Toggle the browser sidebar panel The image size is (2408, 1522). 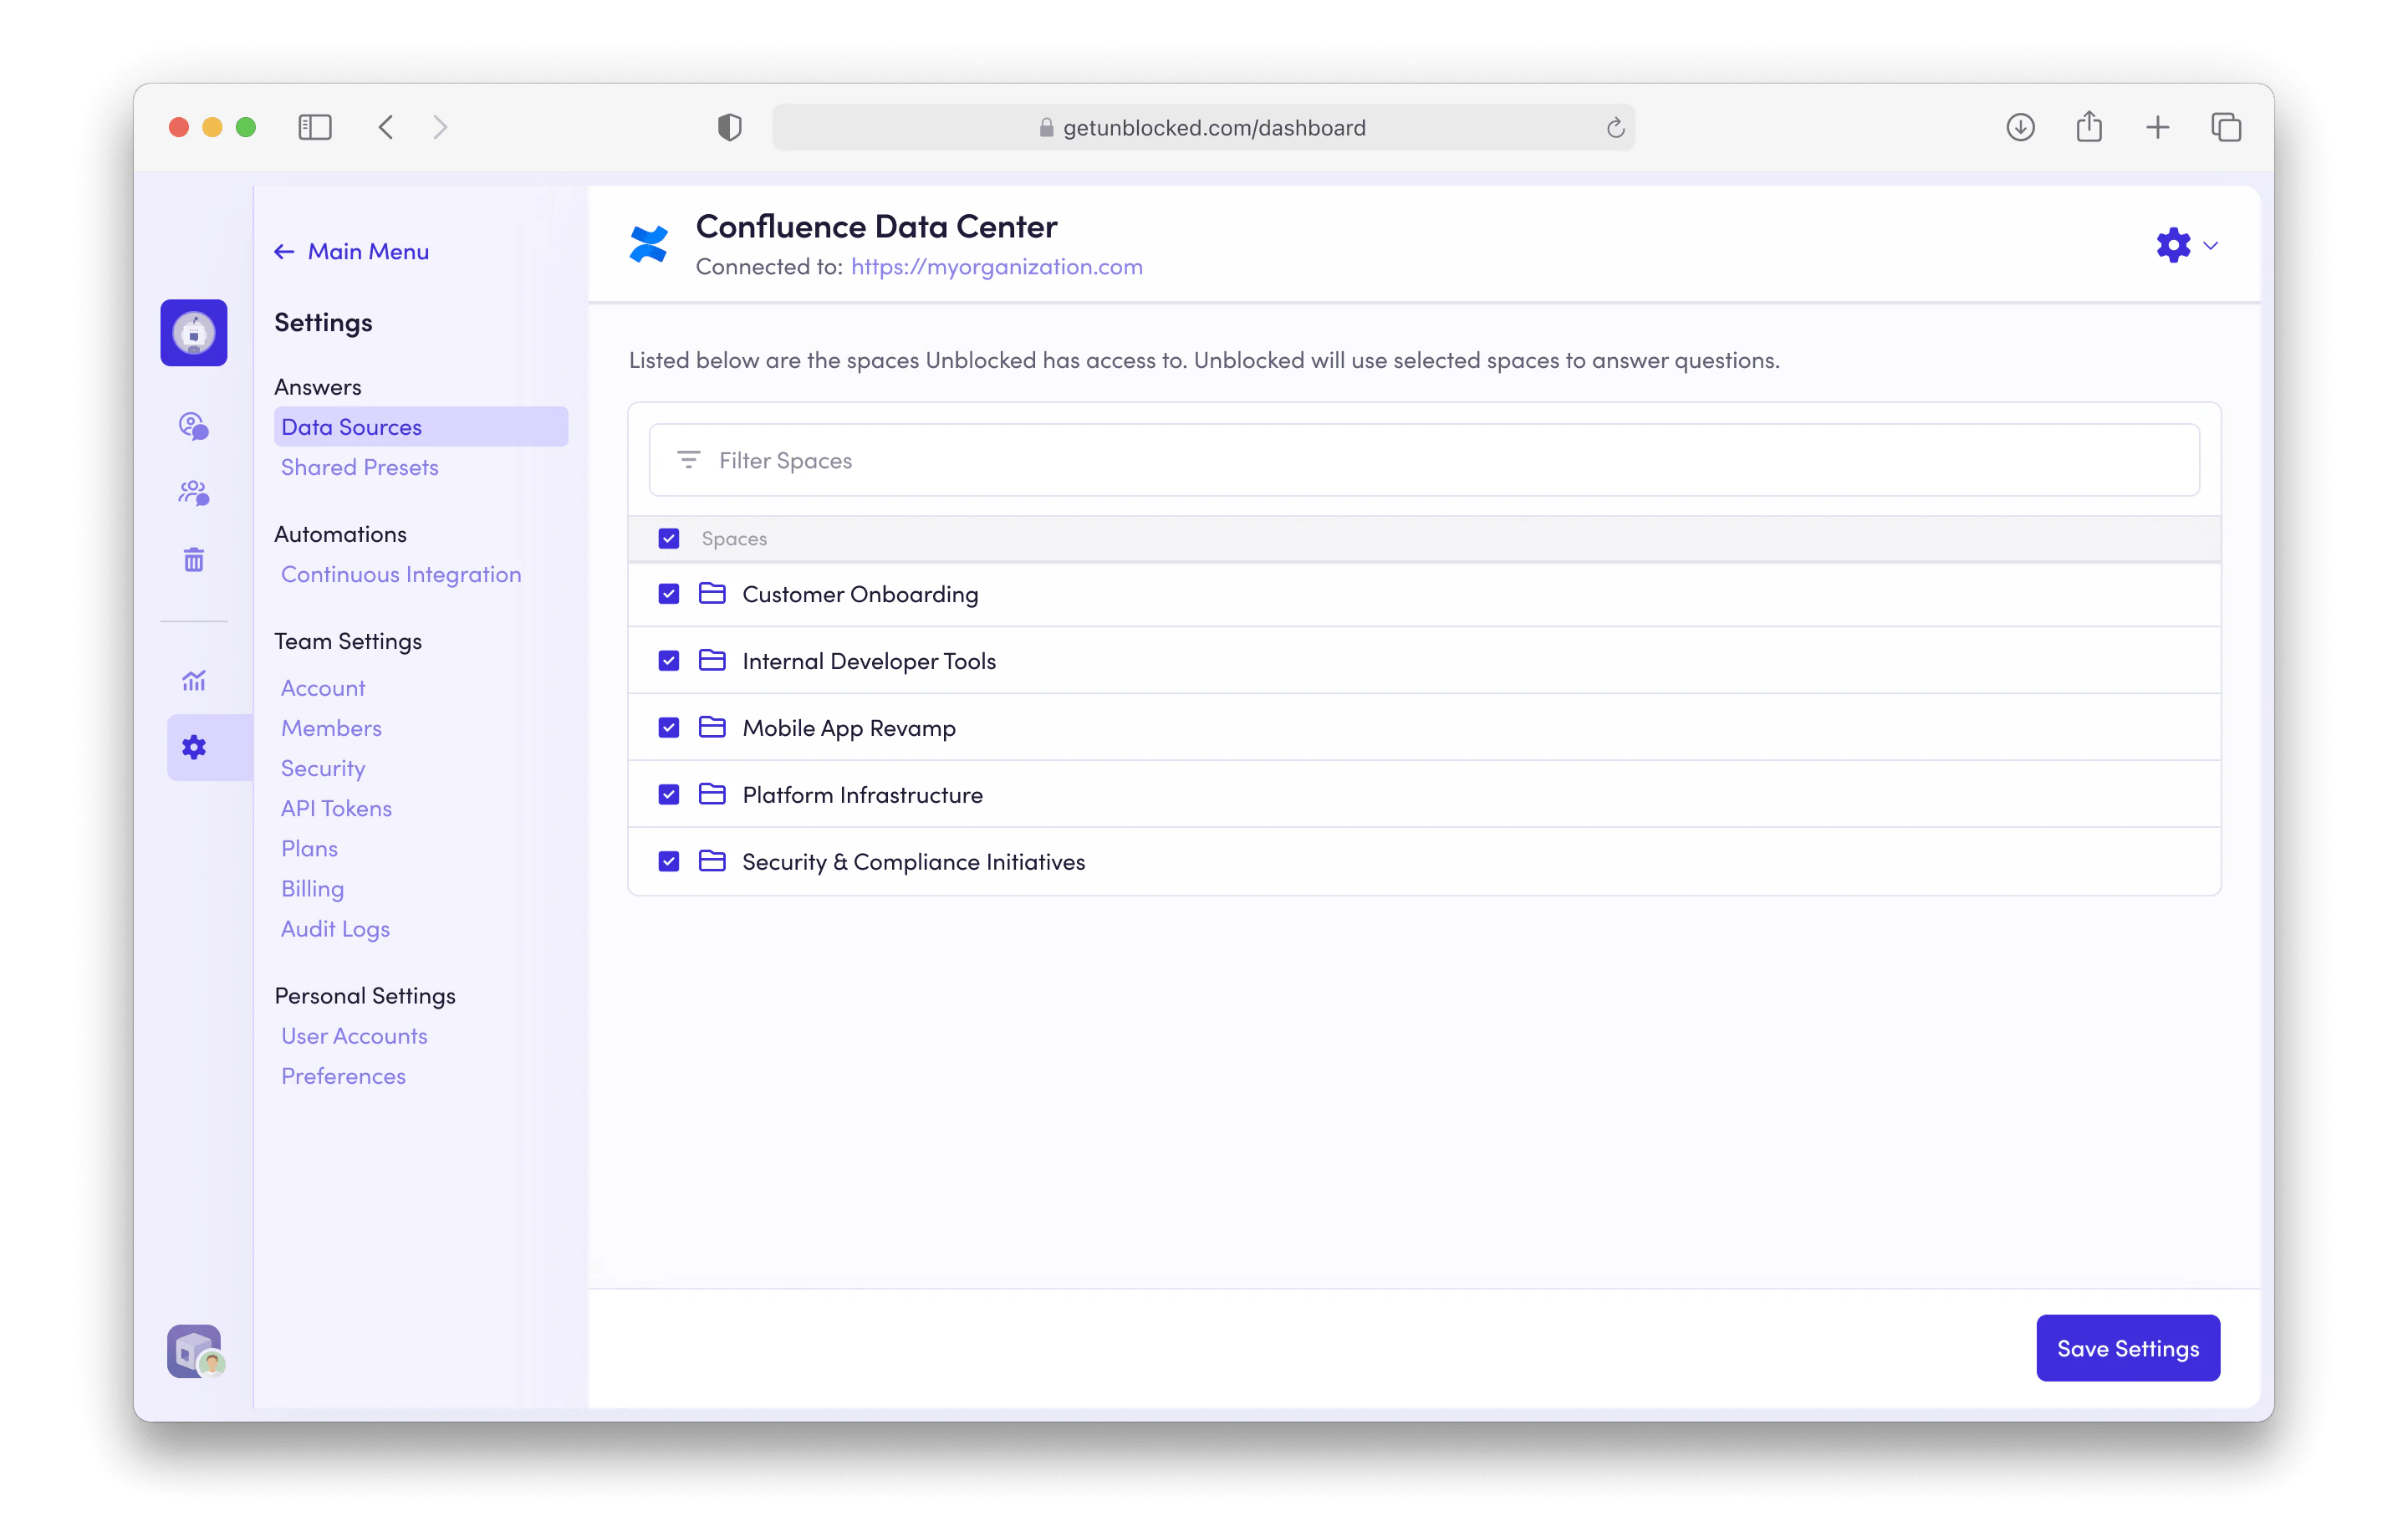(315, 127)
